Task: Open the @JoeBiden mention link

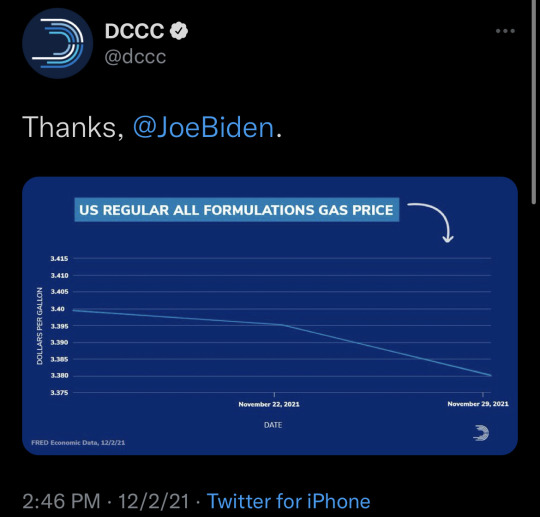Action: click(204, 127)
